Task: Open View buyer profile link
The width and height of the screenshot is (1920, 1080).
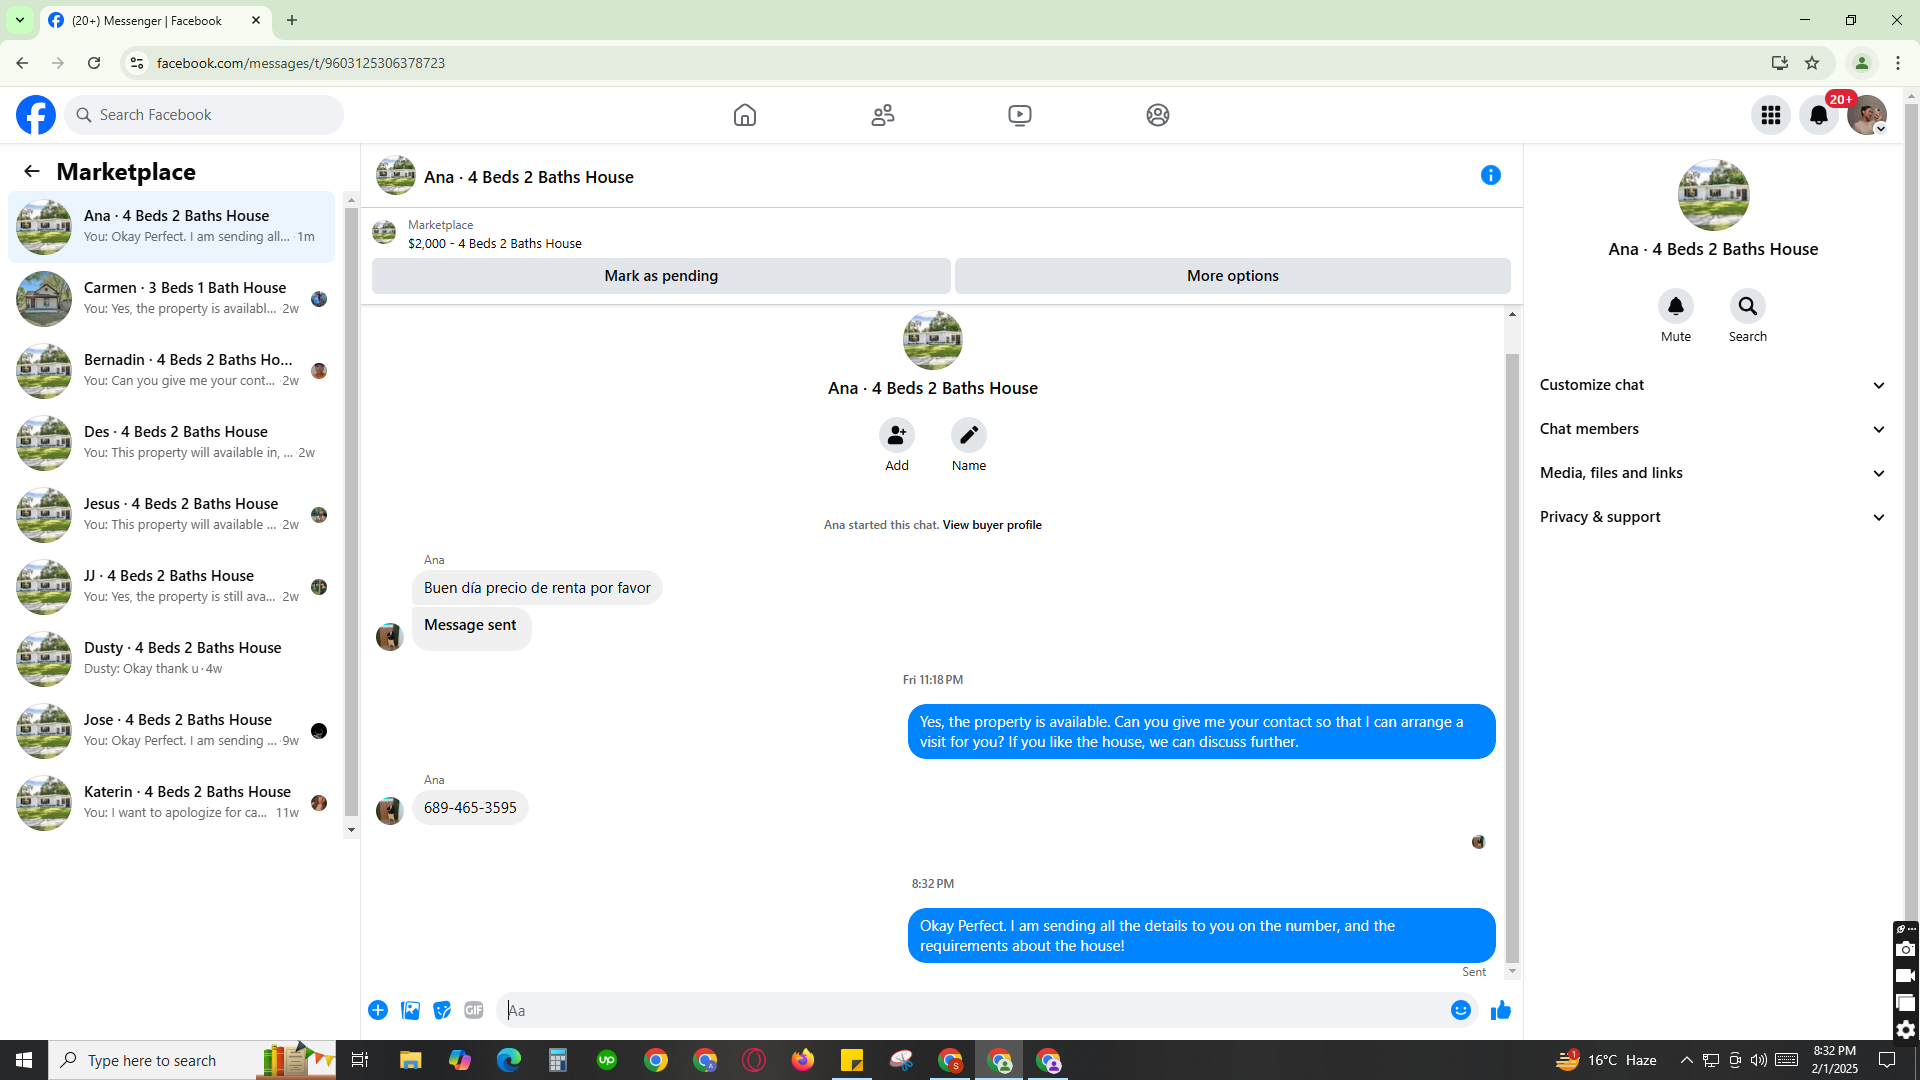Action: [x=991, y=525]
